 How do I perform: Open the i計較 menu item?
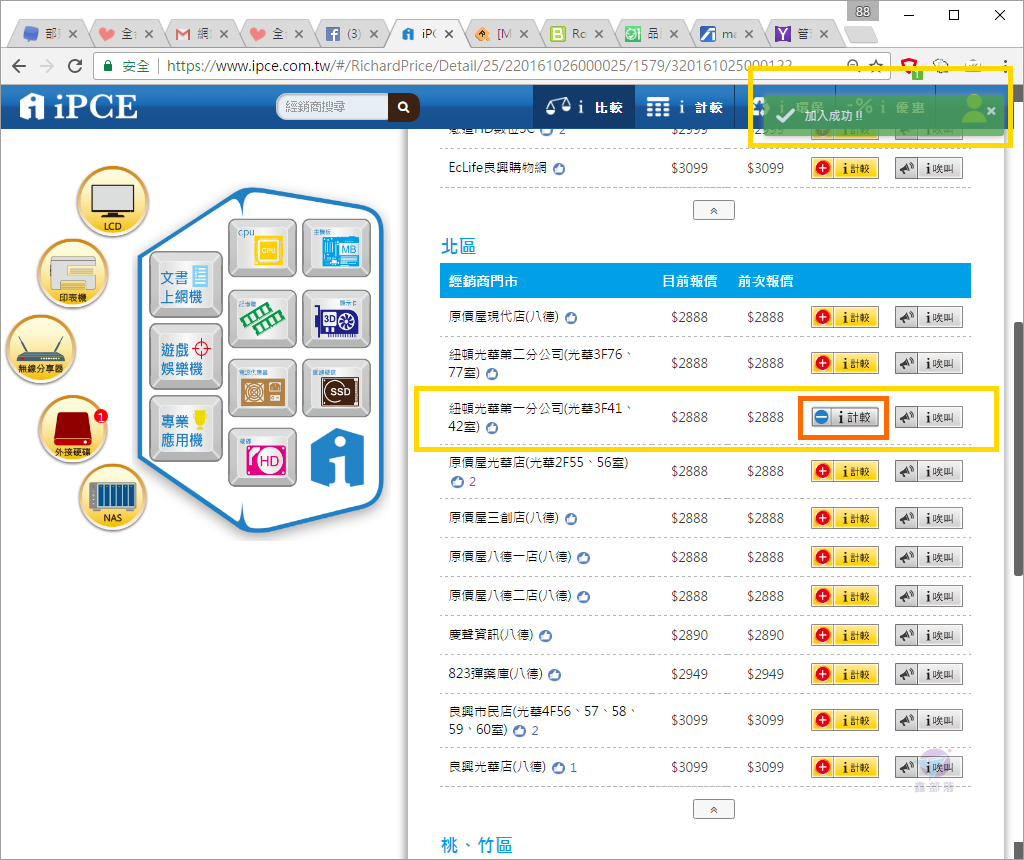(x=684, y=107)
